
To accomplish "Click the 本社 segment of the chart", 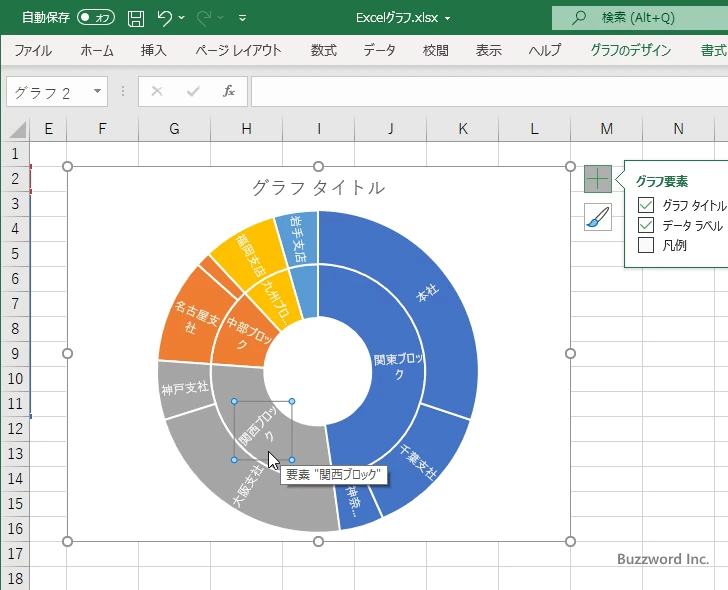I will point(428,293).
